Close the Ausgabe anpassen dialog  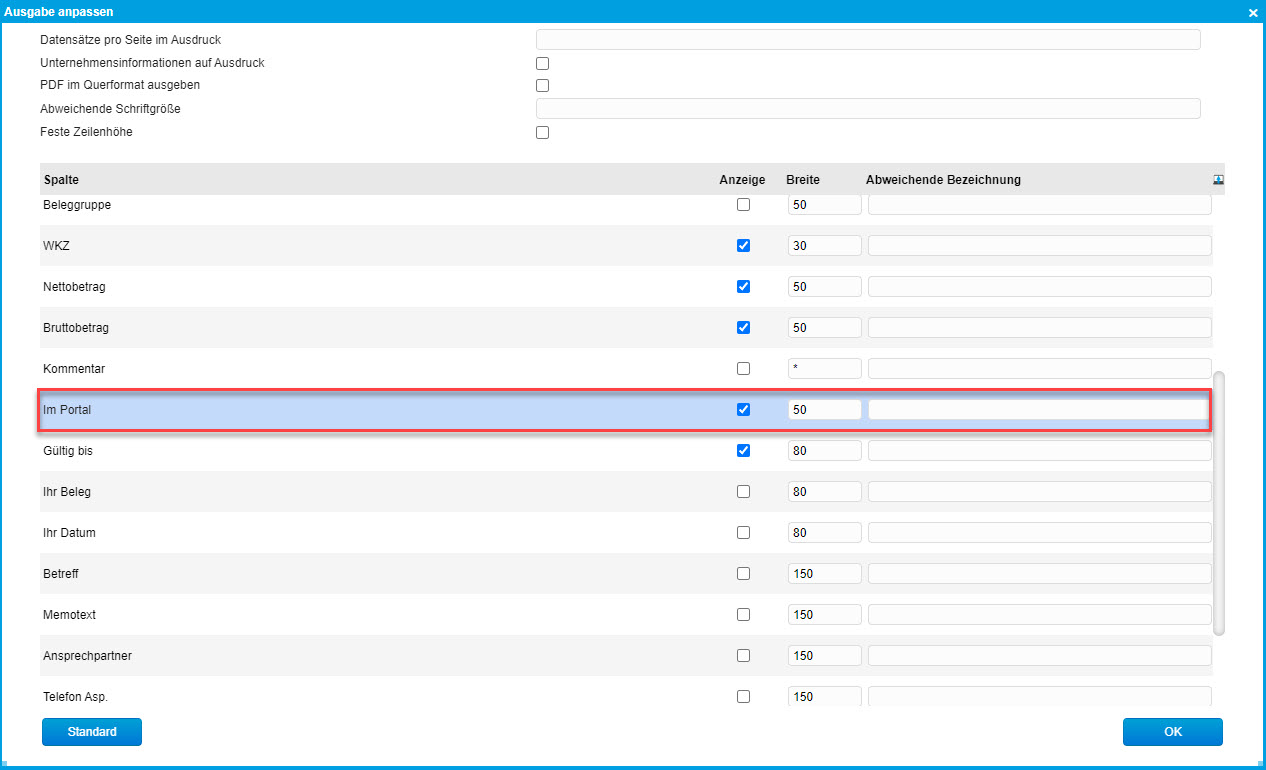click(1253, 12)
